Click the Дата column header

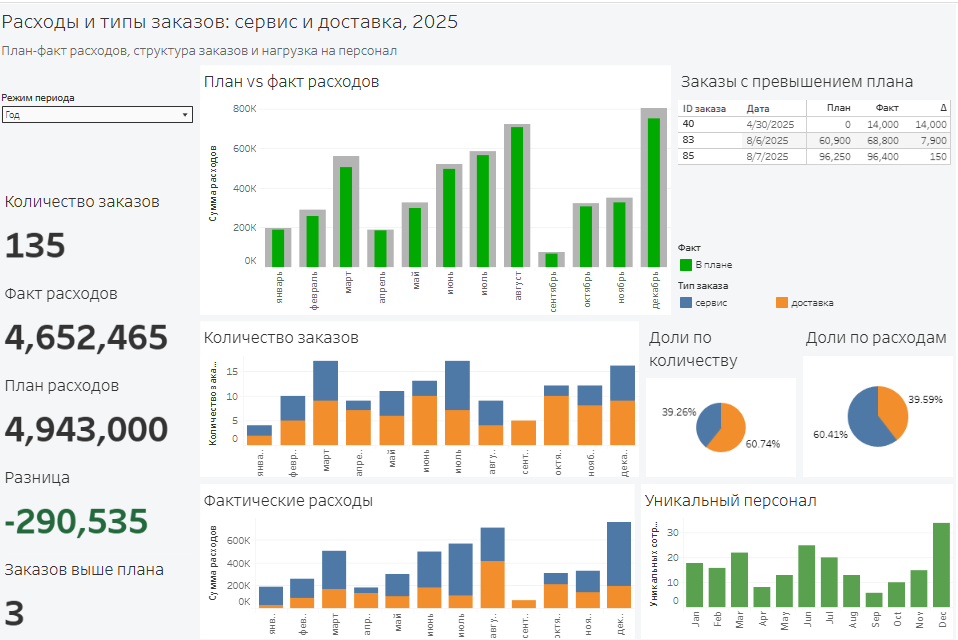tap(758, 108)
